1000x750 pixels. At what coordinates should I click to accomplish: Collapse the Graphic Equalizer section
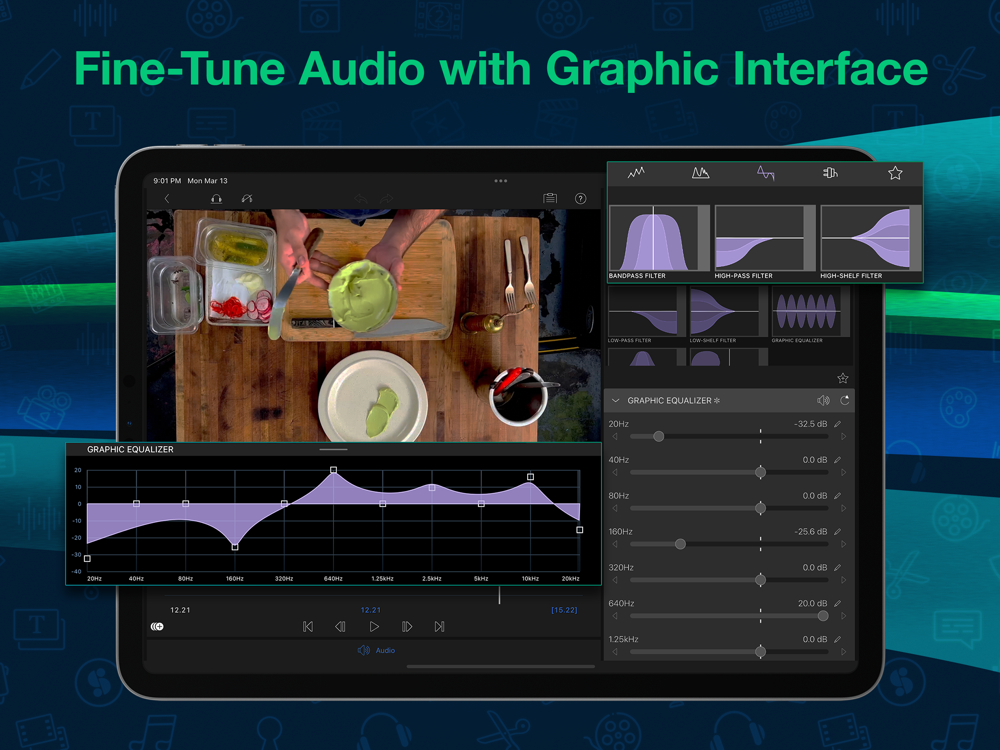pos(615,401)
